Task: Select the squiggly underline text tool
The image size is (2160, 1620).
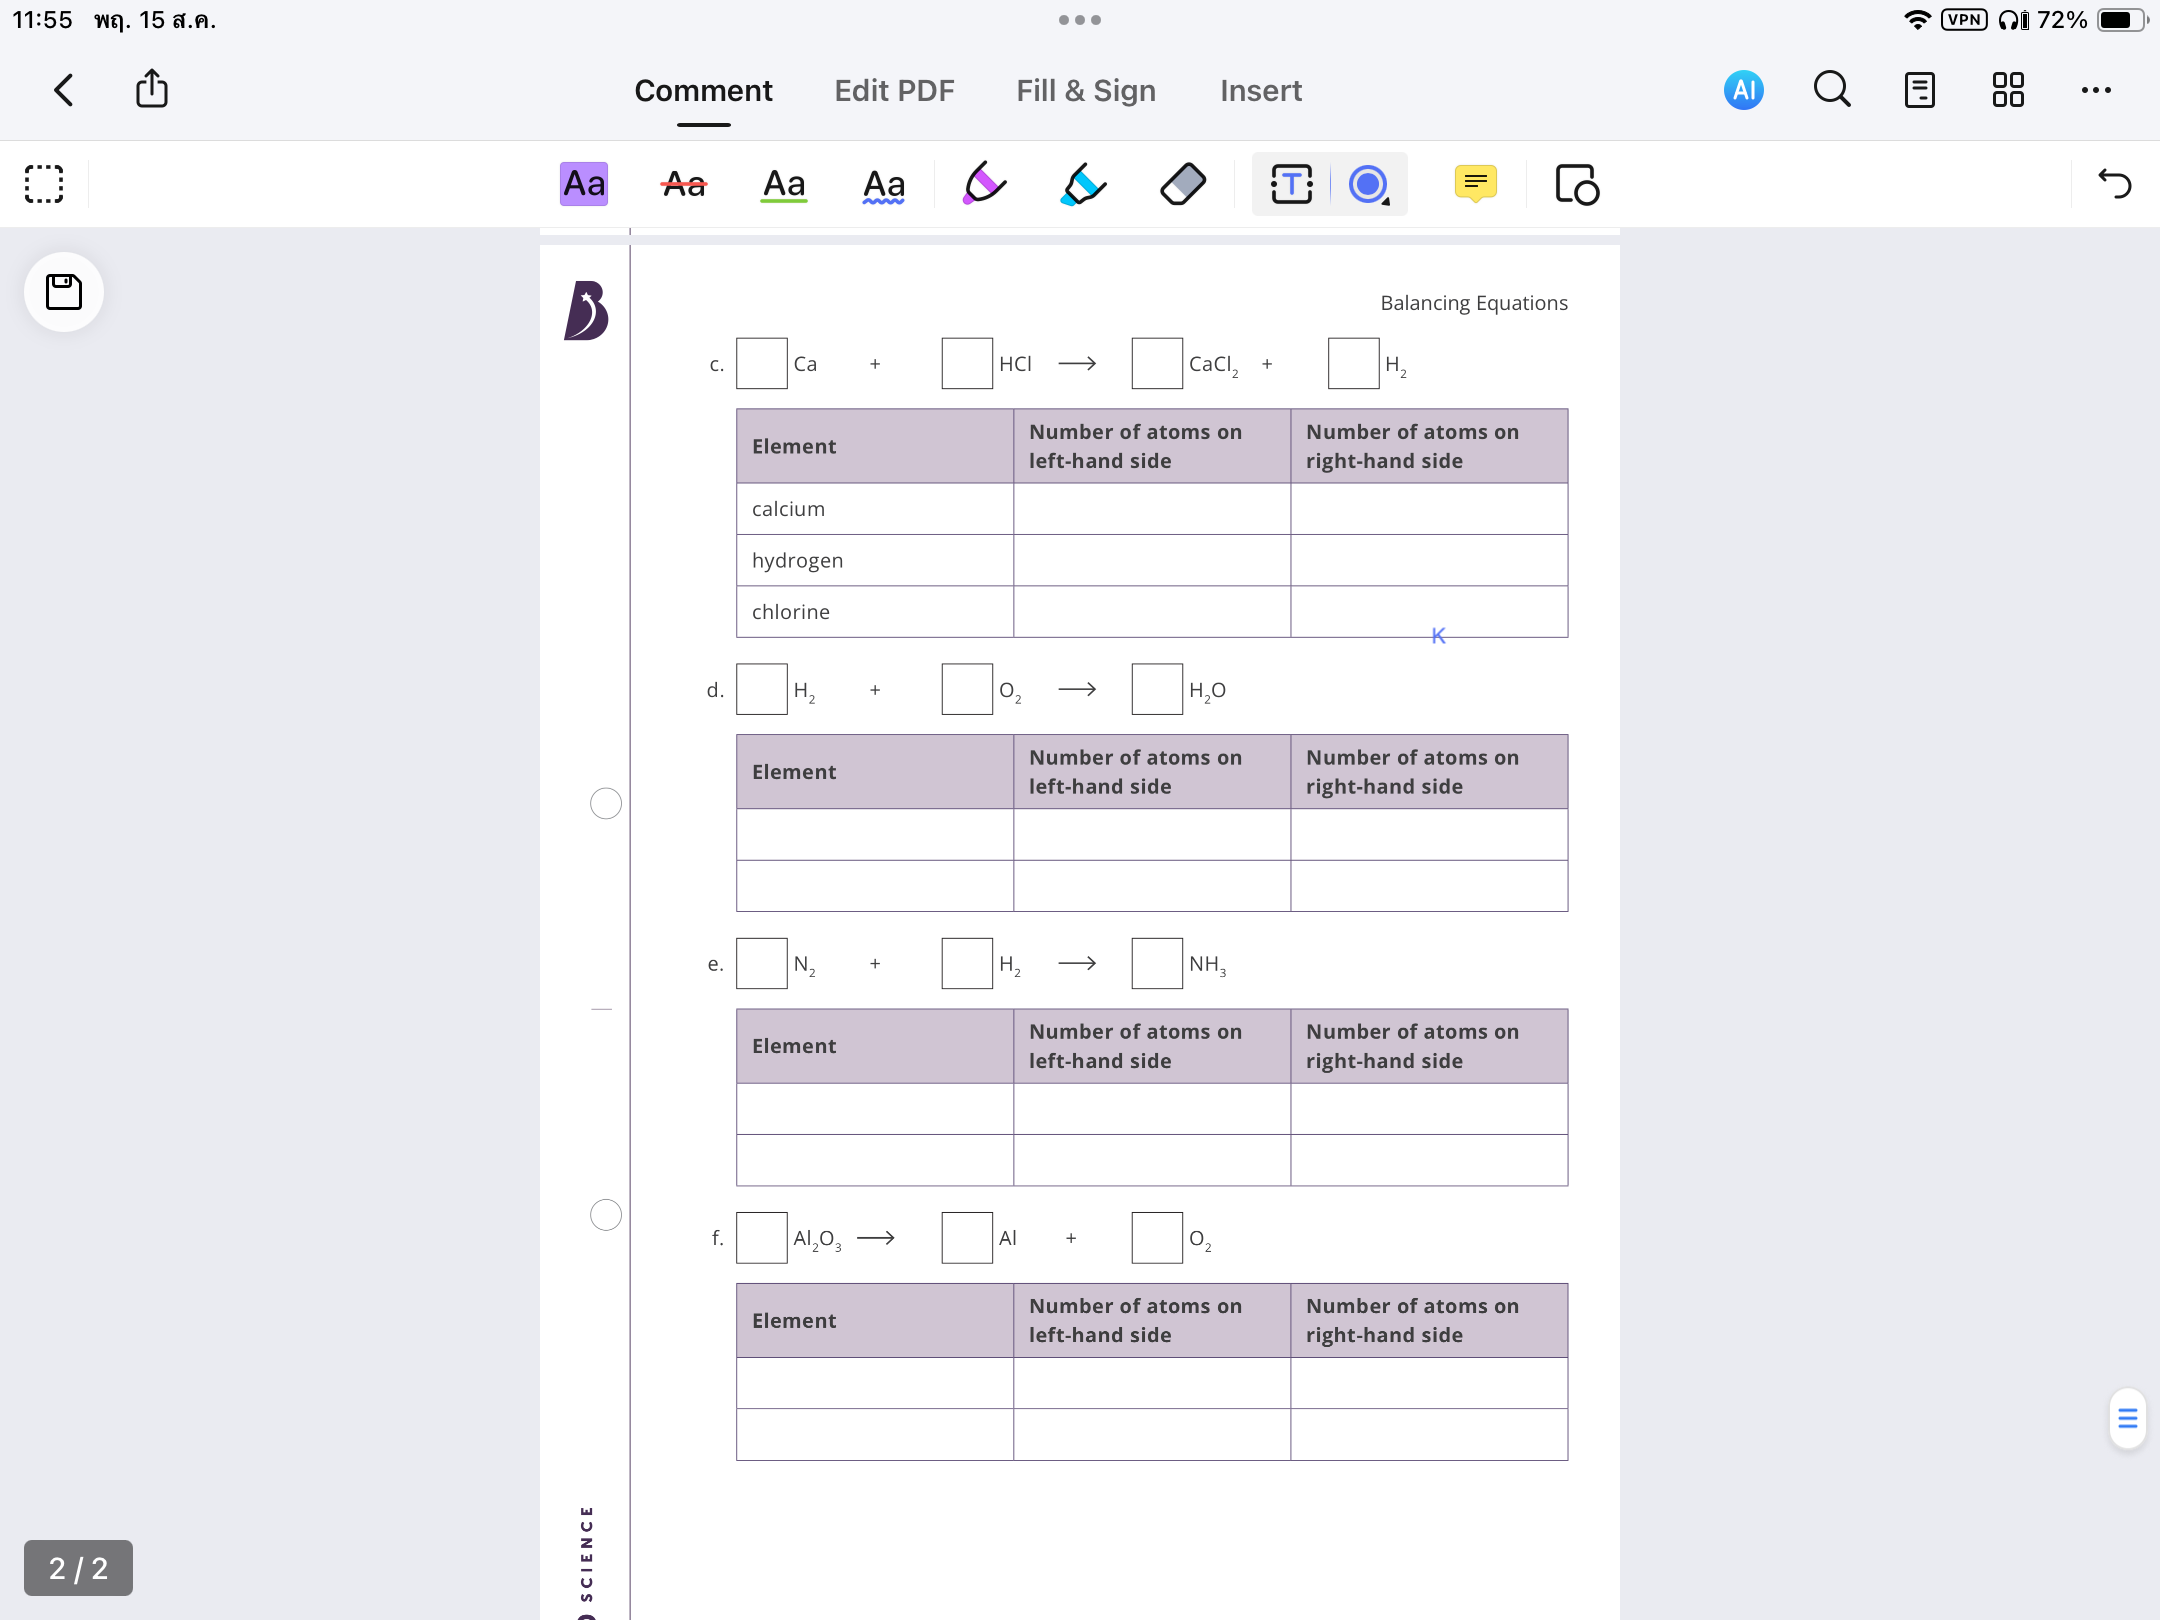Action: click(x=884, y=184)
